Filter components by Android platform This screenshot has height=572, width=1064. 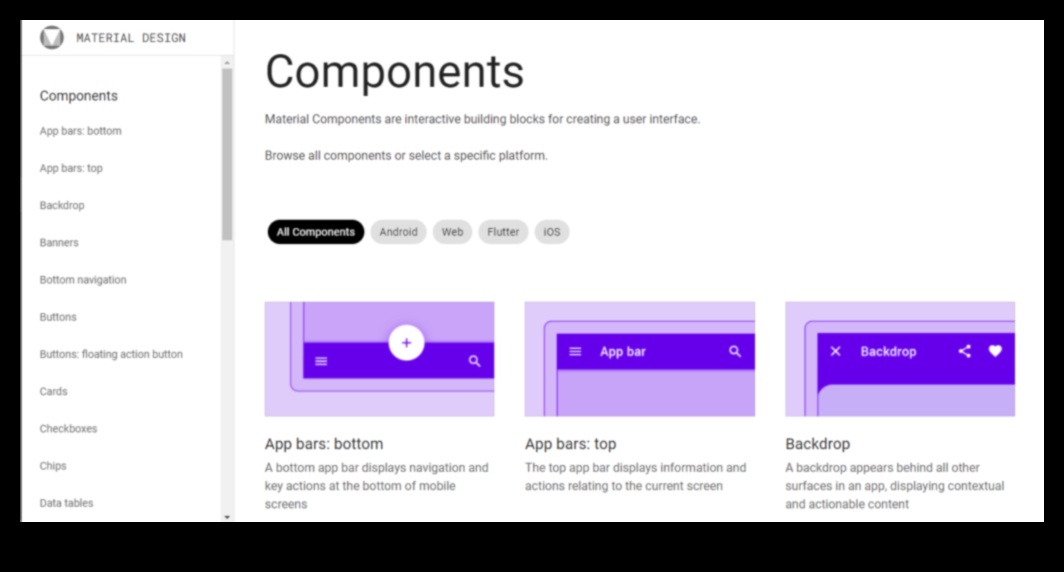coord(399,232)
